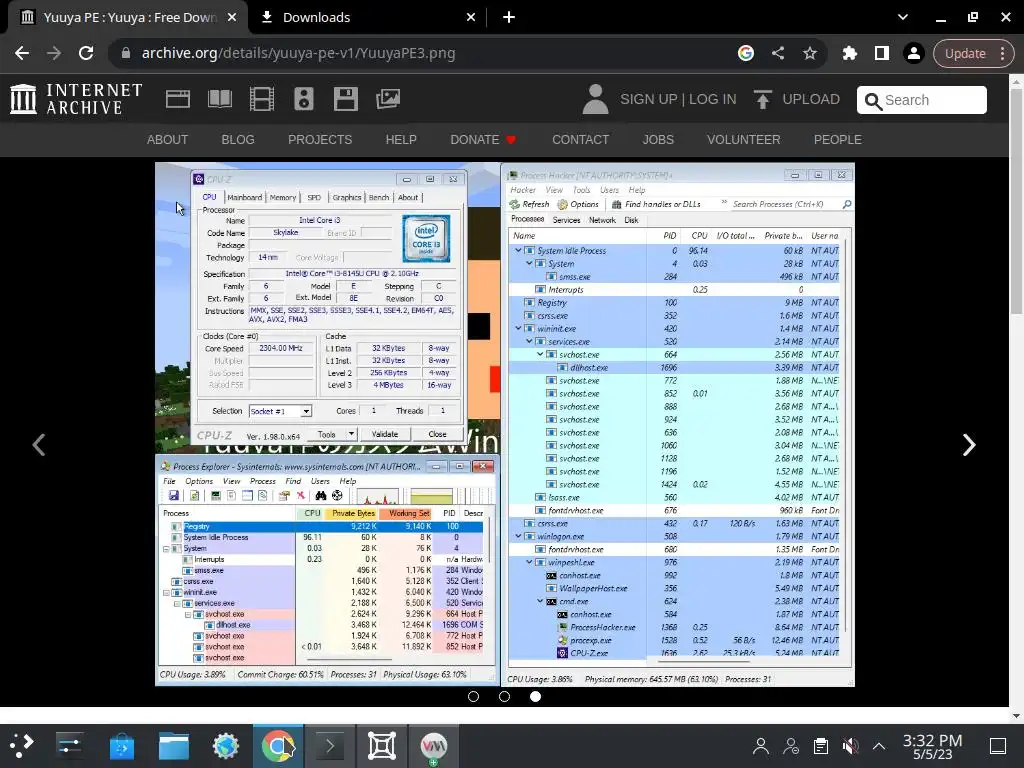
Task: Click the square frame app in the taskbar
Action: pos(381,745)
